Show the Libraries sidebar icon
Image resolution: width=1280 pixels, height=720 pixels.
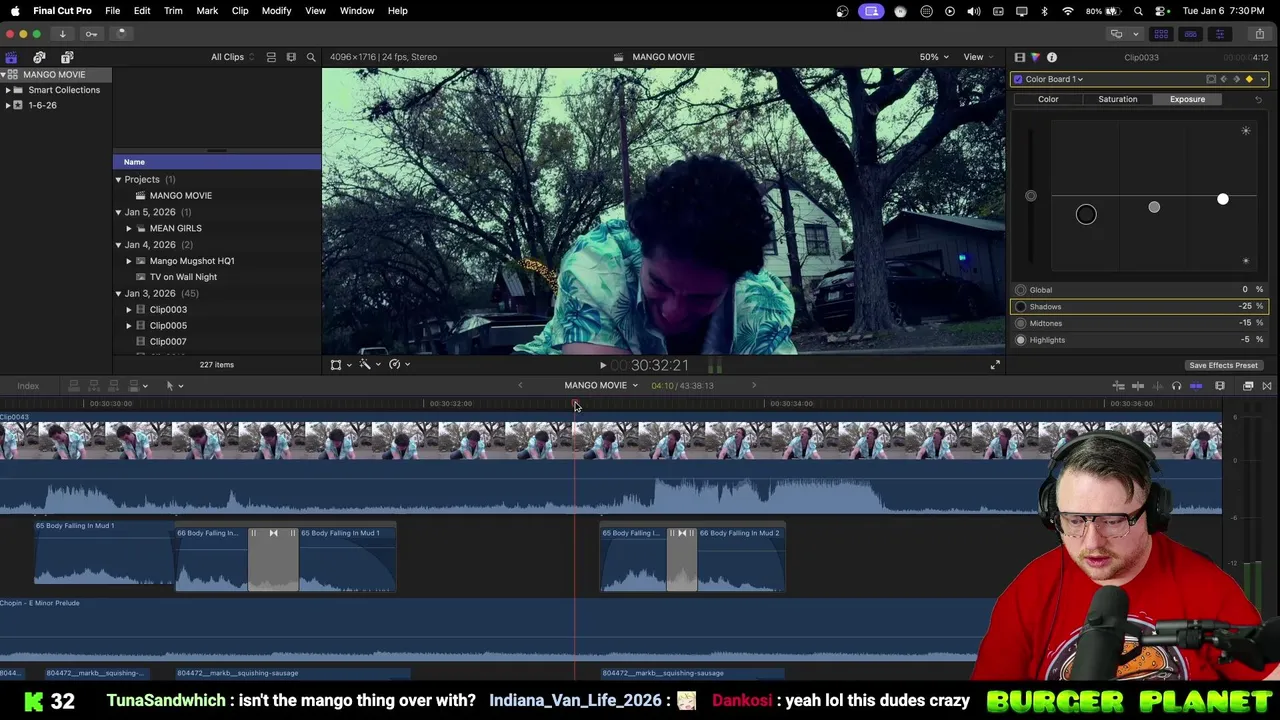click(11, 57)
